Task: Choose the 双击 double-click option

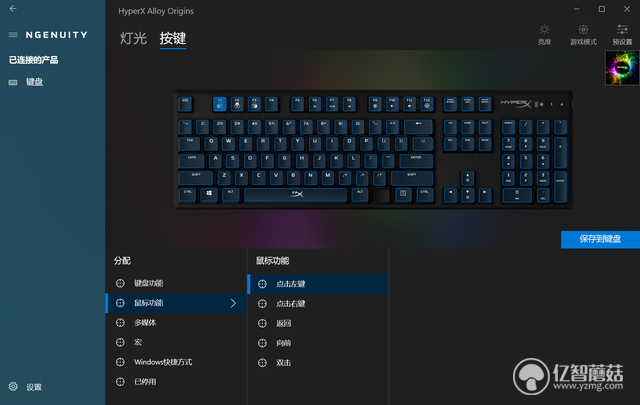Action: pos(318,363)
